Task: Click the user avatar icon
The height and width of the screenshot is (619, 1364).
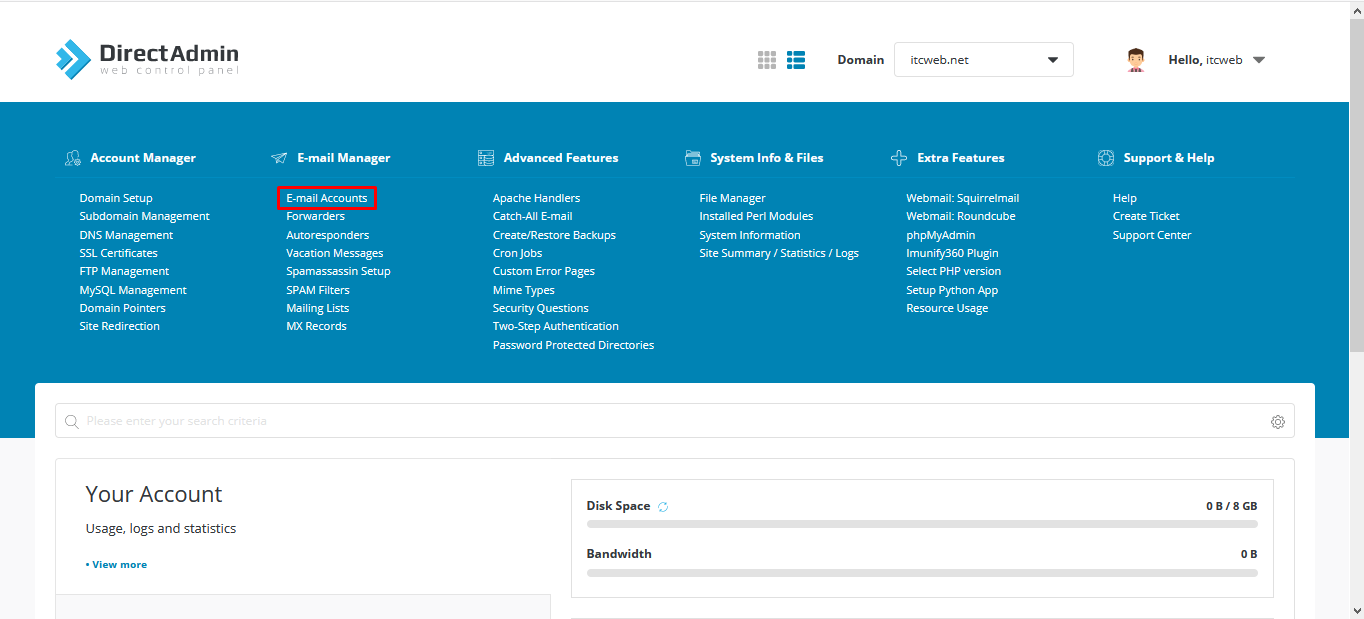Action: (x=1135, y=60)
